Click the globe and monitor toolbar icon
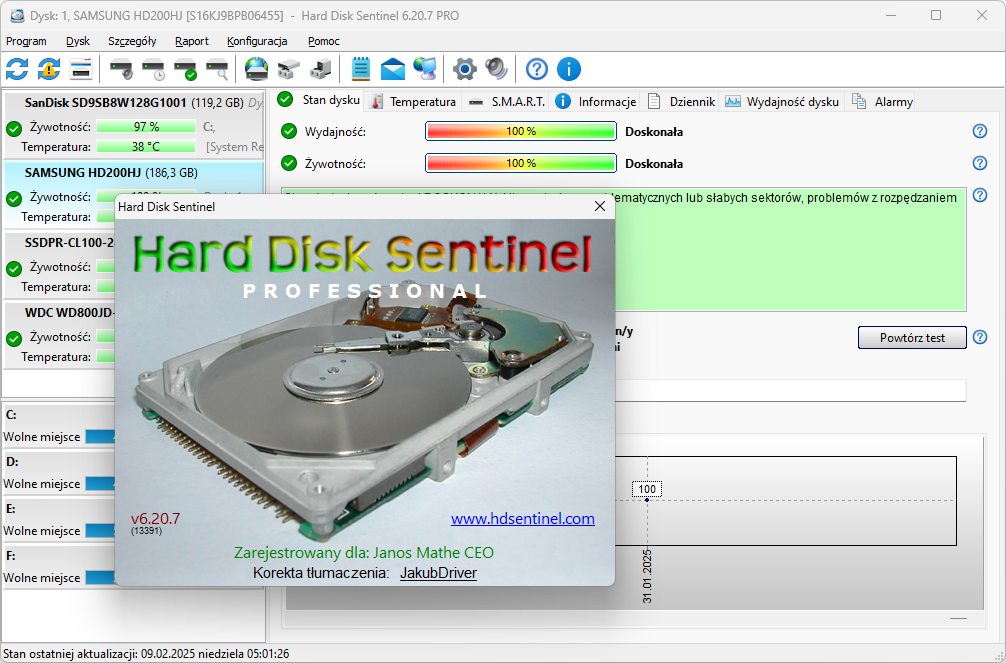 point(425,69)
